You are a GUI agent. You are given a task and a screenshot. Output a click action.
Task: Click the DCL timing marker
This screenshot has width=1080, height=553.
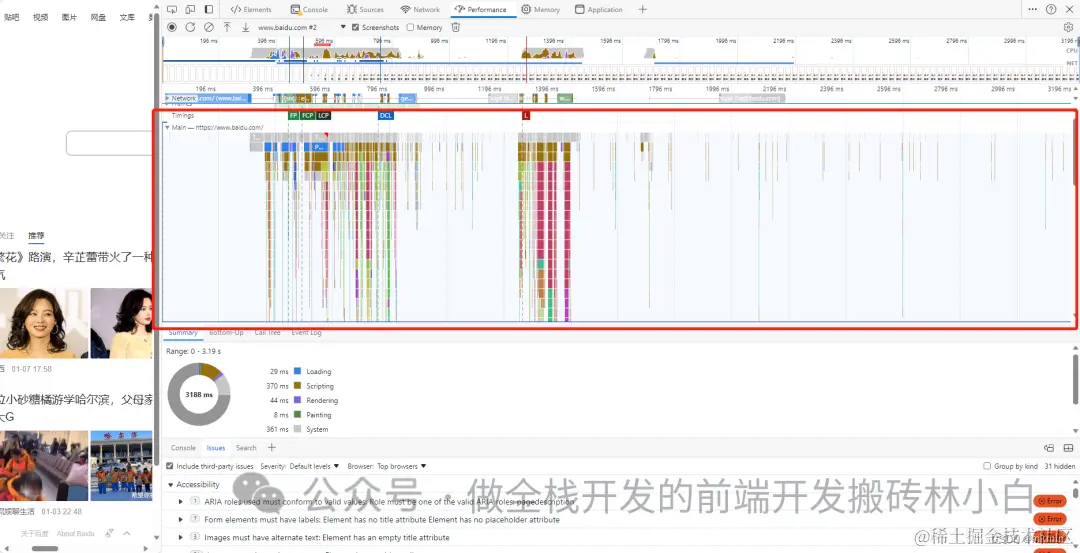point(386,116)
